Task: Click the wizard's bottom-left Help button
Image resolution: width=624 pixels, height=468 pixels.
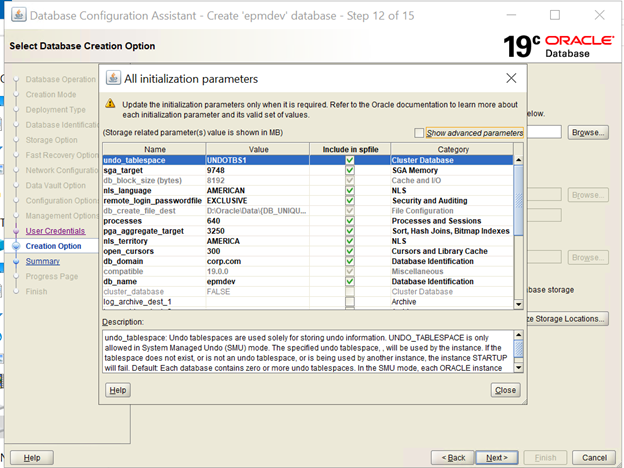Action: click(32, 458)
